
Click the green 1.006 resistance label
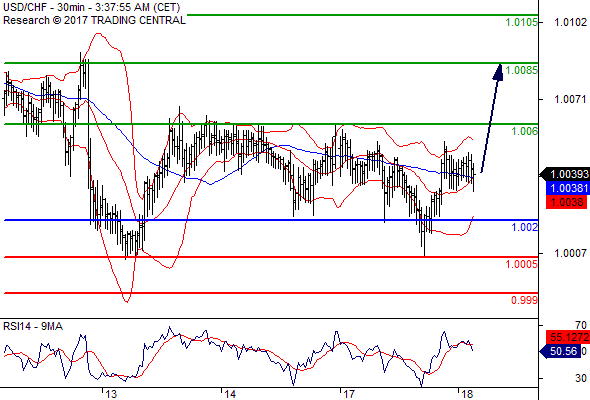tap(524, 131)
